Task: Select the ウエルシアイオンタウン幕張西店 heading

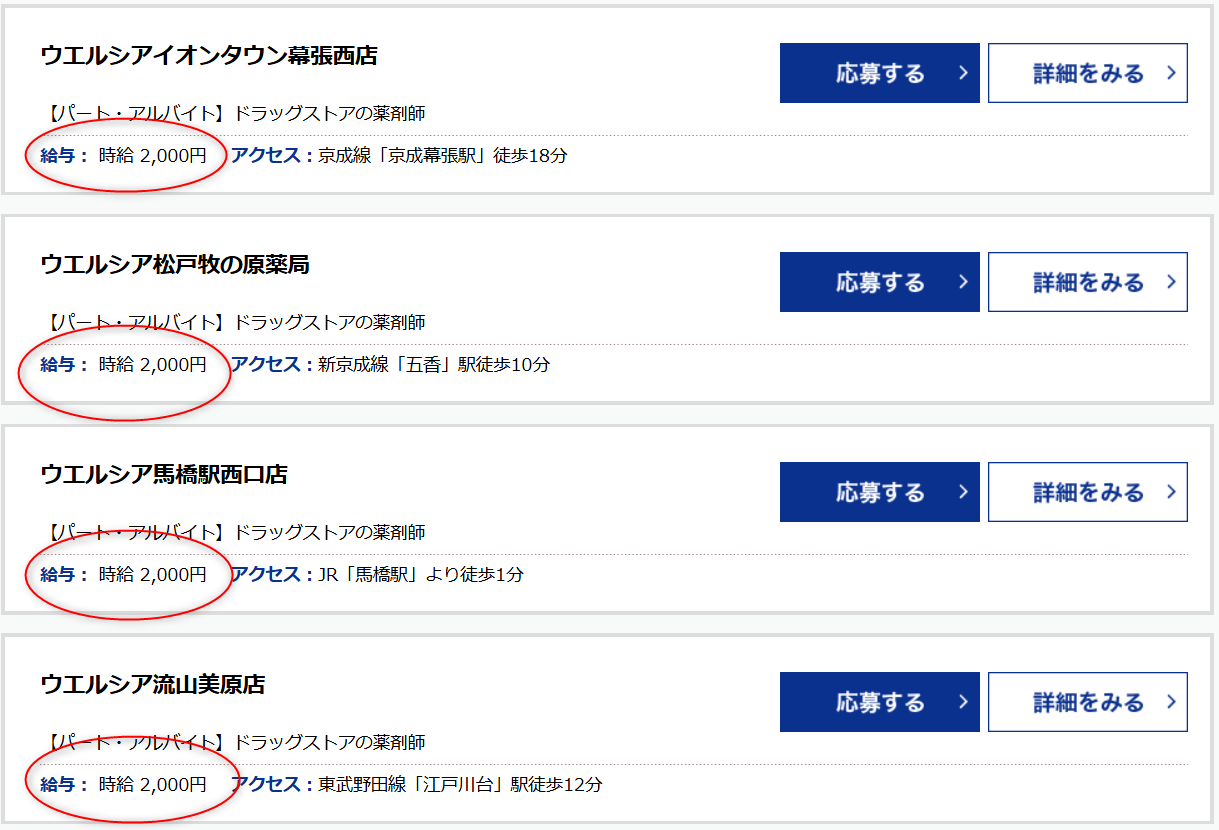Action: click(209, 55)
